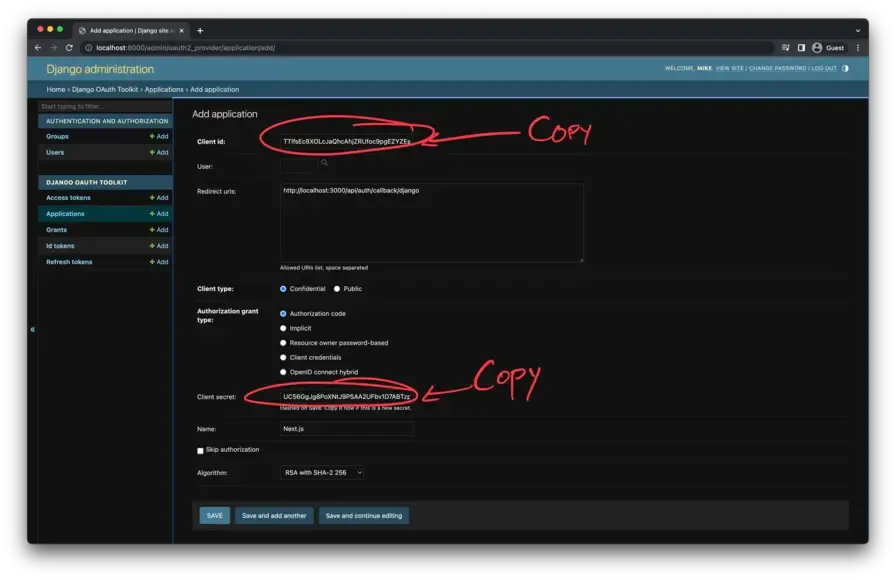The height and width of the screenshot is (580, 896).
Task: Choose Resource owner password-based grant type
Action: 283,343
